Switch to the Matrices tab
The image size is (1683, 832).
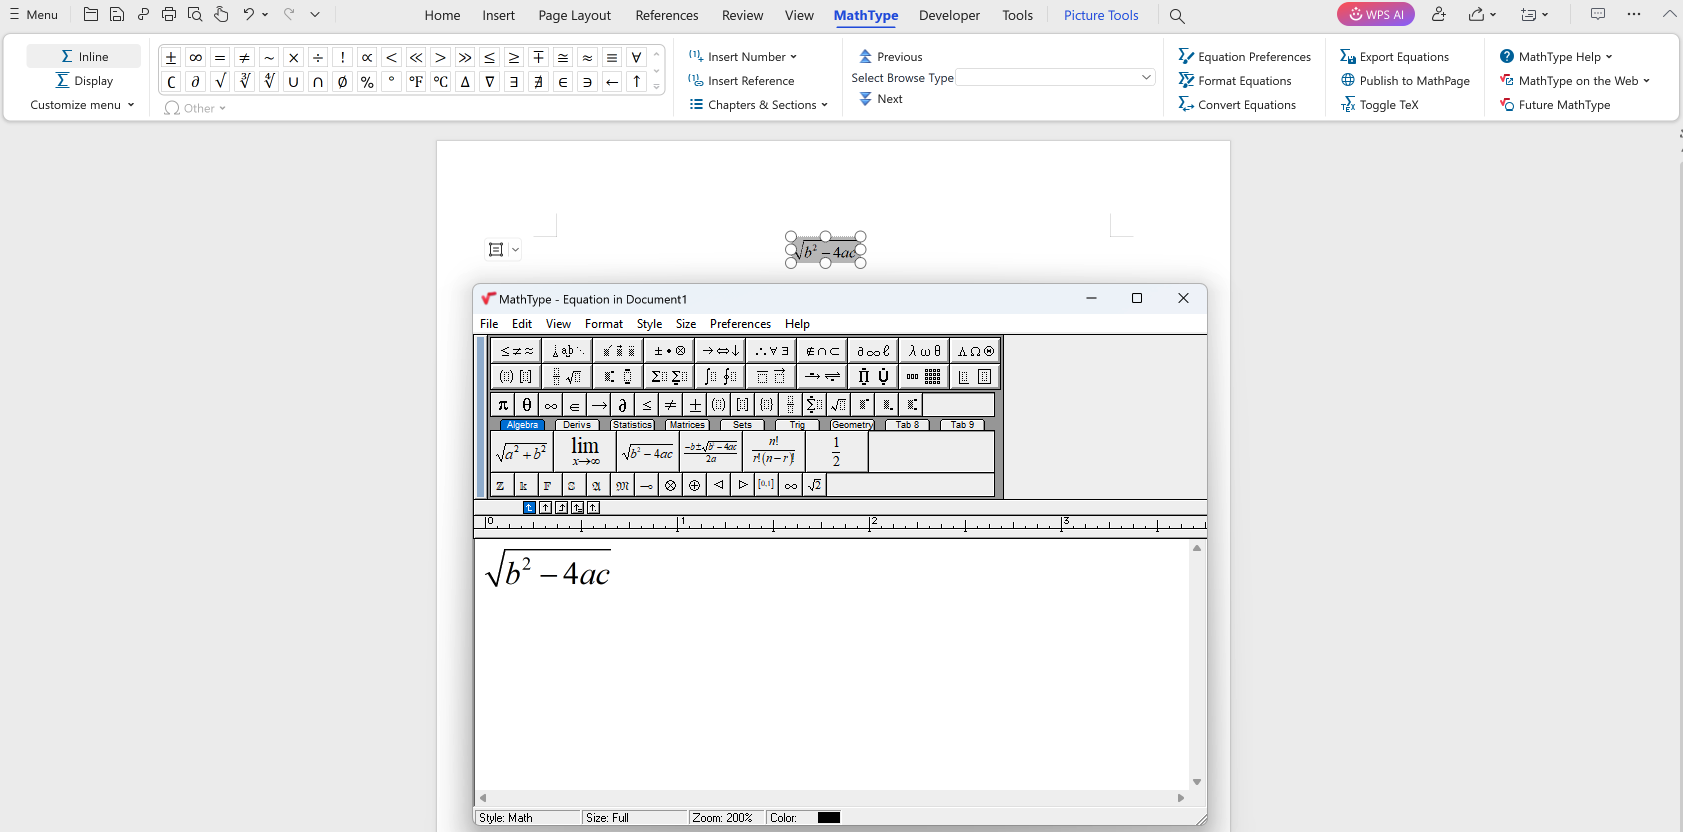pos(687,425)
